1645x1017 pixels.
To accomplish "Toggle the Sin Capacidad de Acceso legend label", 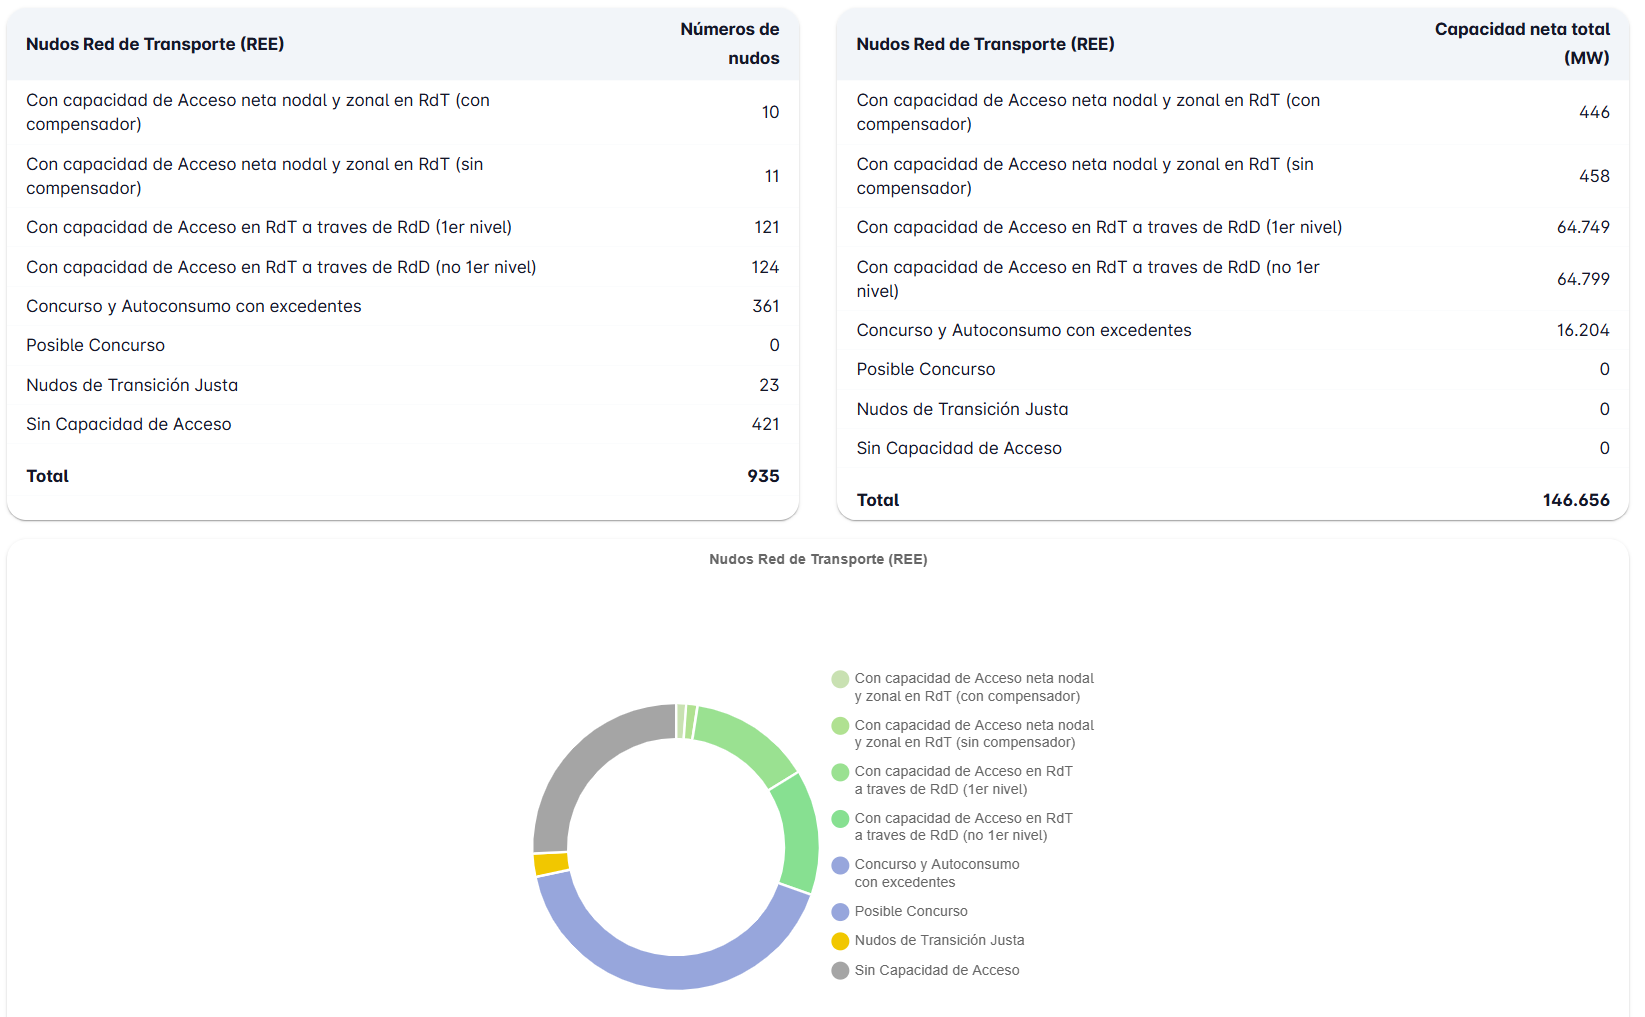I will pos(936,971).
